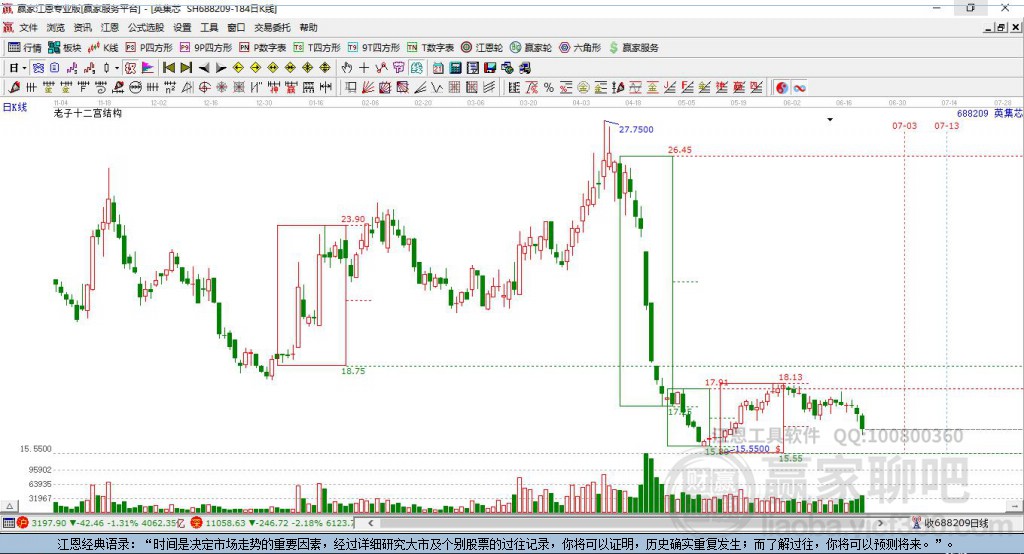1024x554 pixels.
Task: Open the 交易委托 menu
Action: [x=272, y=27]
